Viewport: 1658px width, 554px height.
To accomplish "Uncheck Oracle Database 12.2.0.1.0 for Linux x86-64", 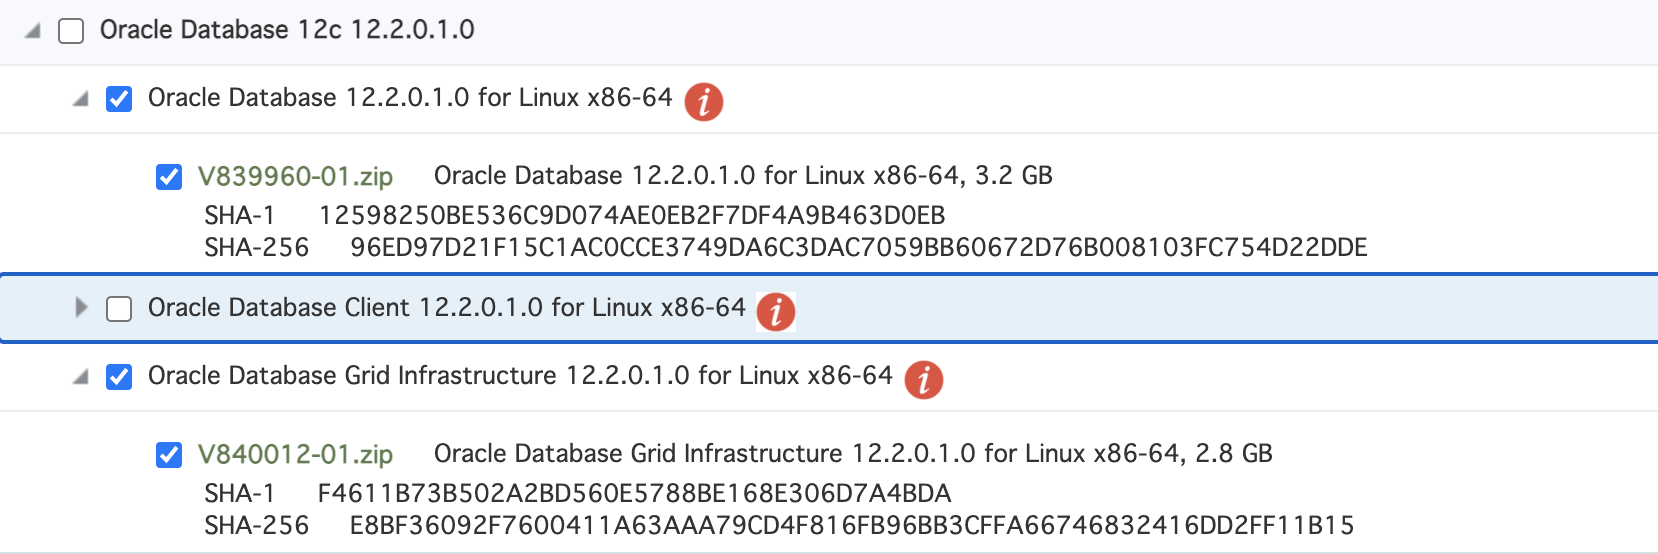I will 119,99.
